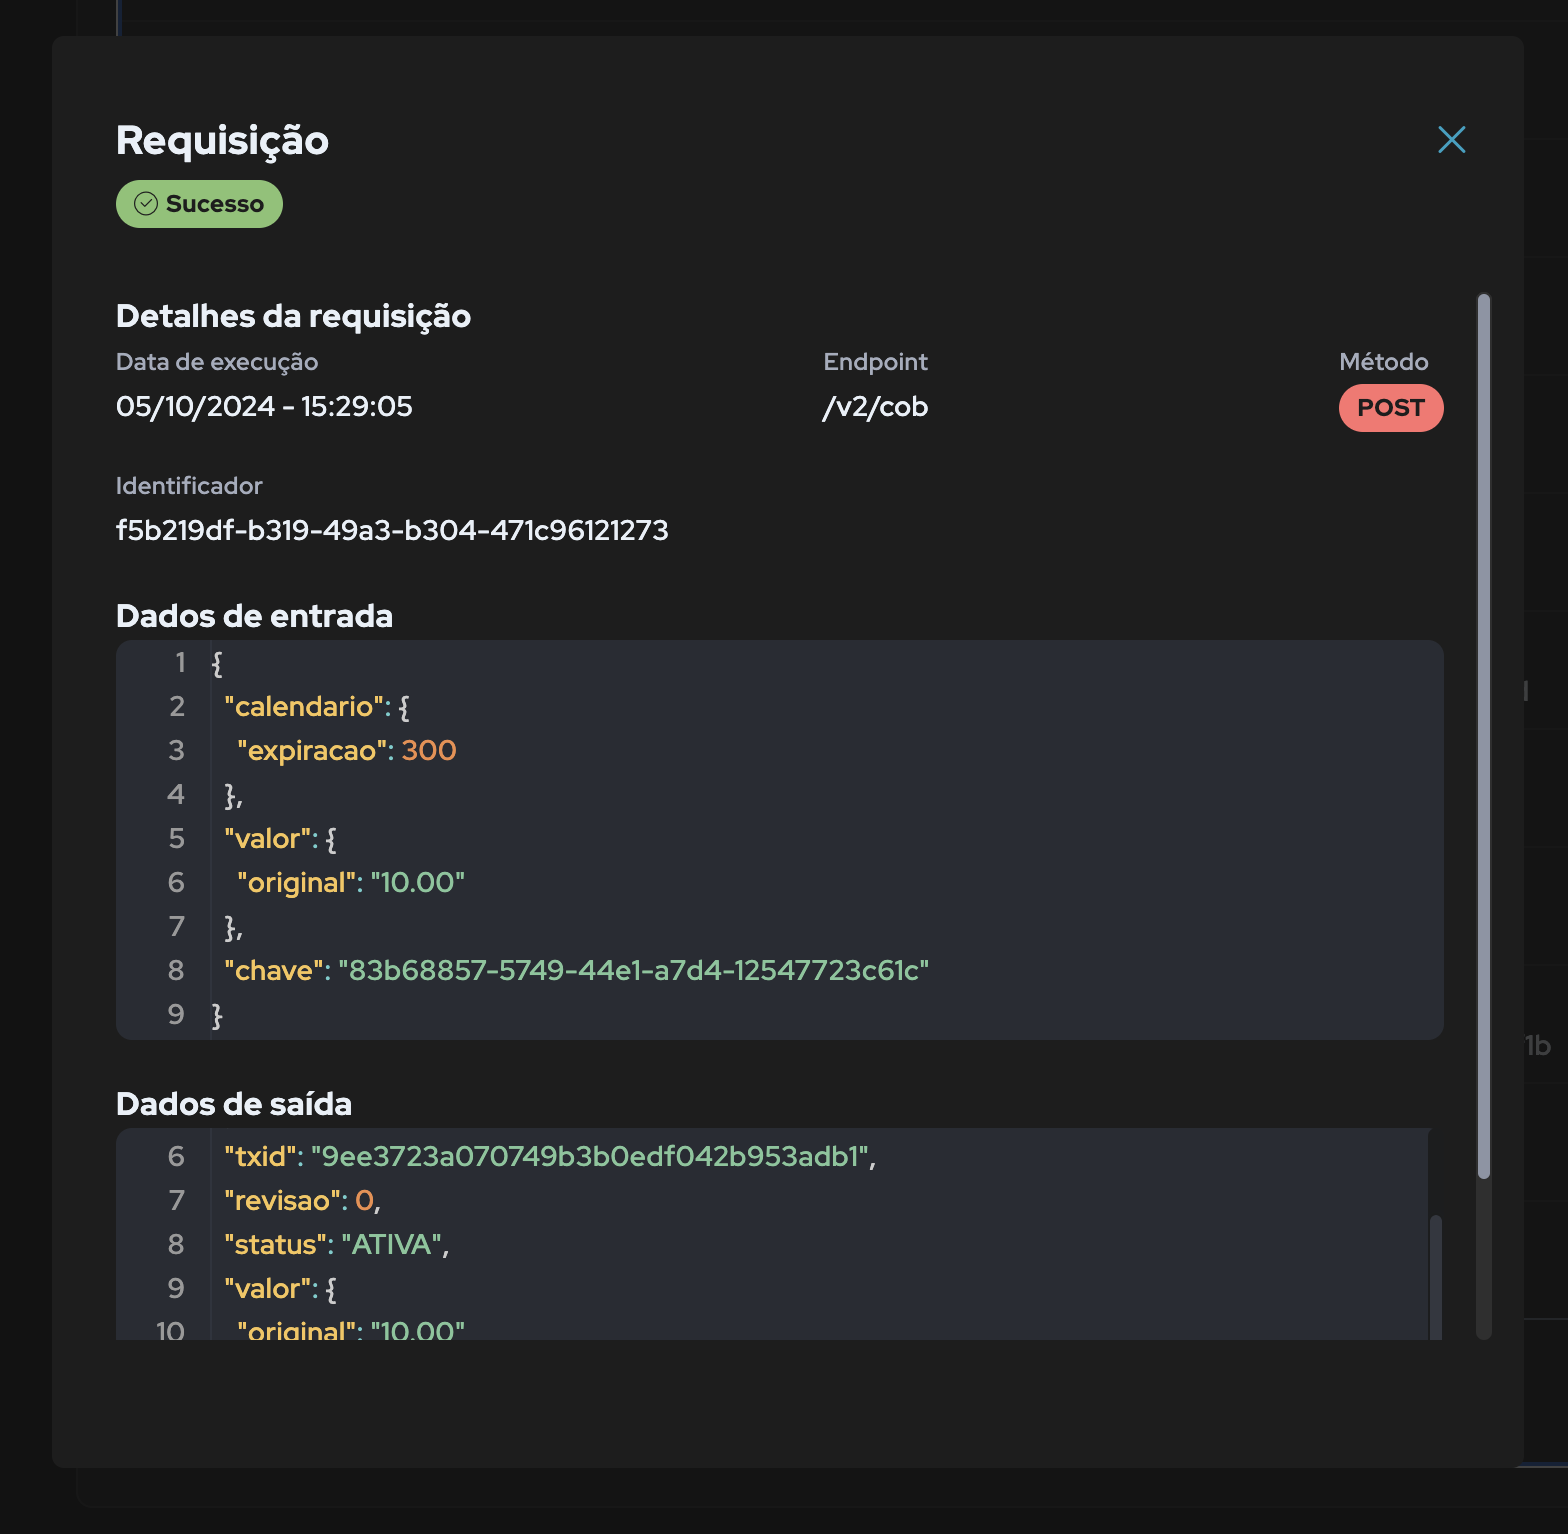
Task: Click the "expiracao" key in input JSON
Action: [312, 751]
